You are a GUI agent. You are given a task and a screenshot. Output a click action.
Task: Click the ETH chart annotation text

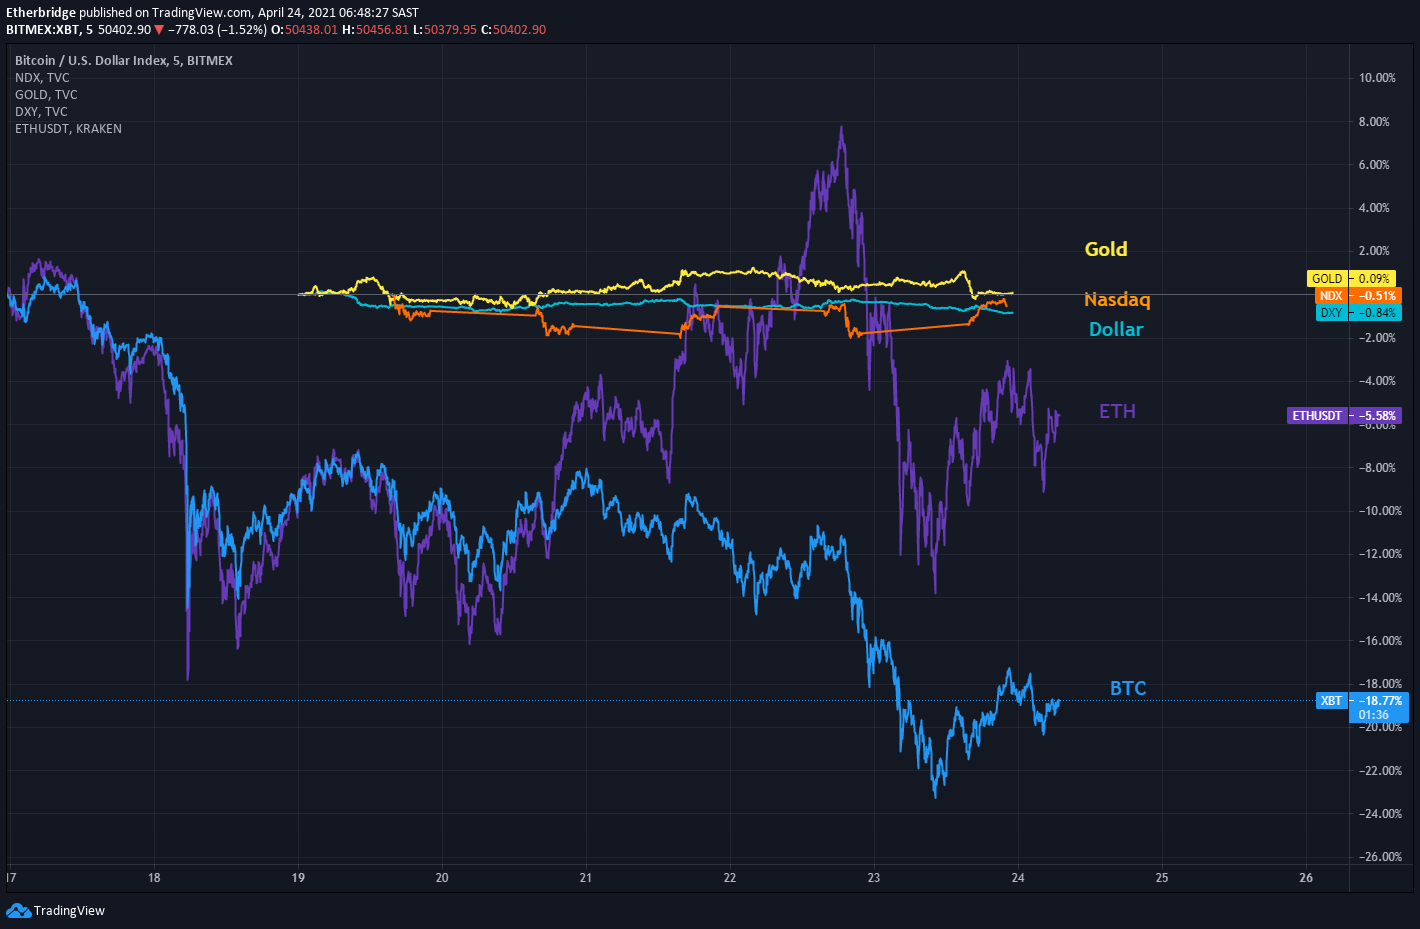click(1117, 411)
